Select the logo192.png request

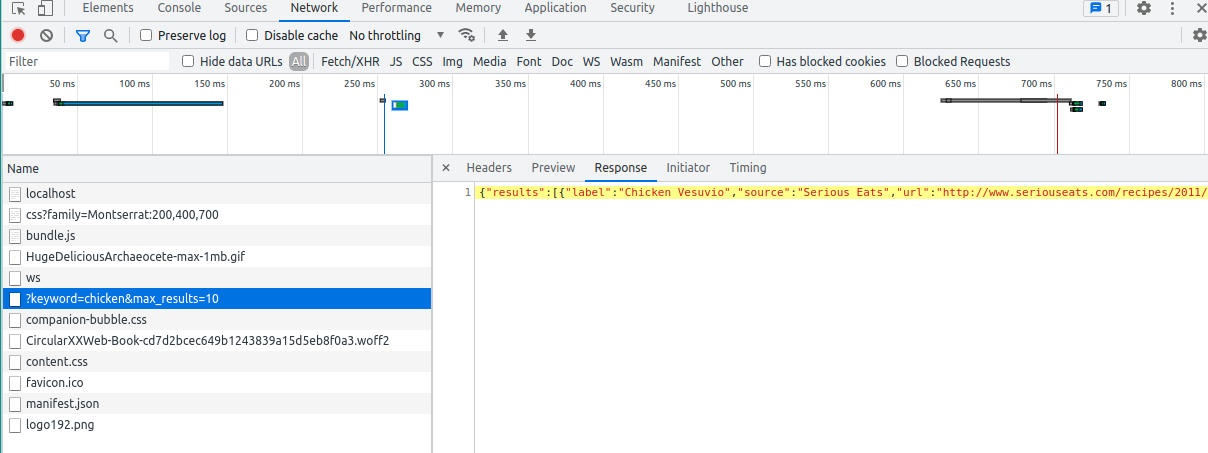(x=217, y=425)
